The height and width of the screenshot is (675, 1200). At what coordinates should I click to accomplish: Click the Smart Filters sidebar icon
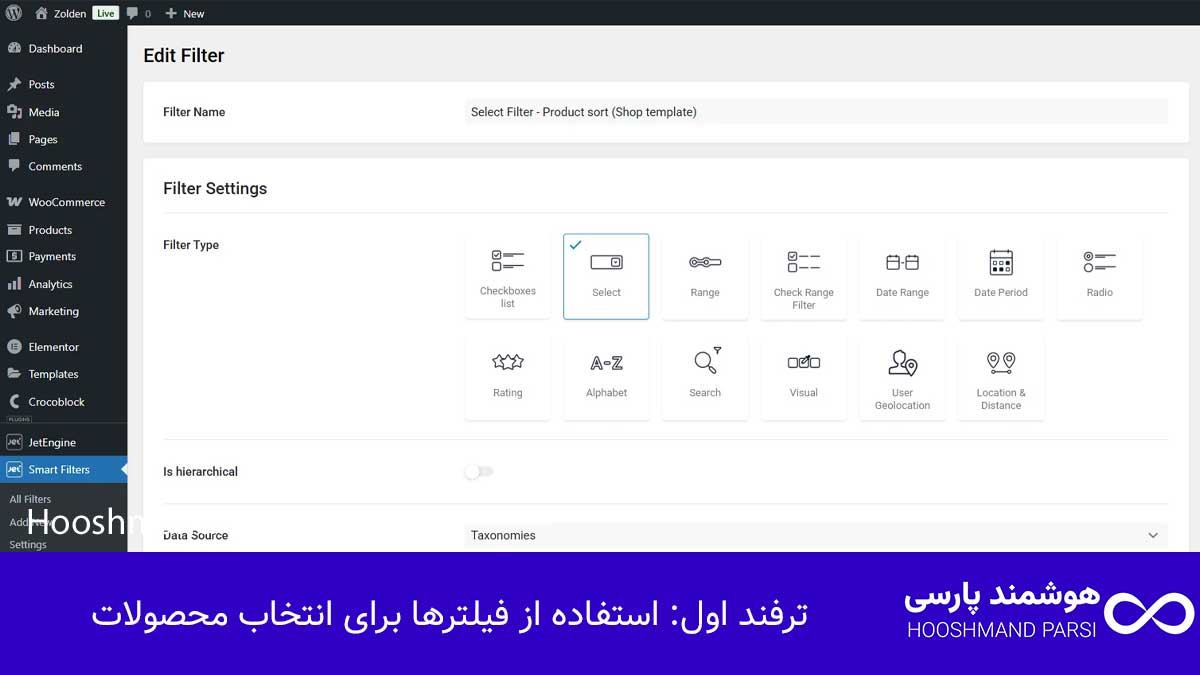pos(14,469)
